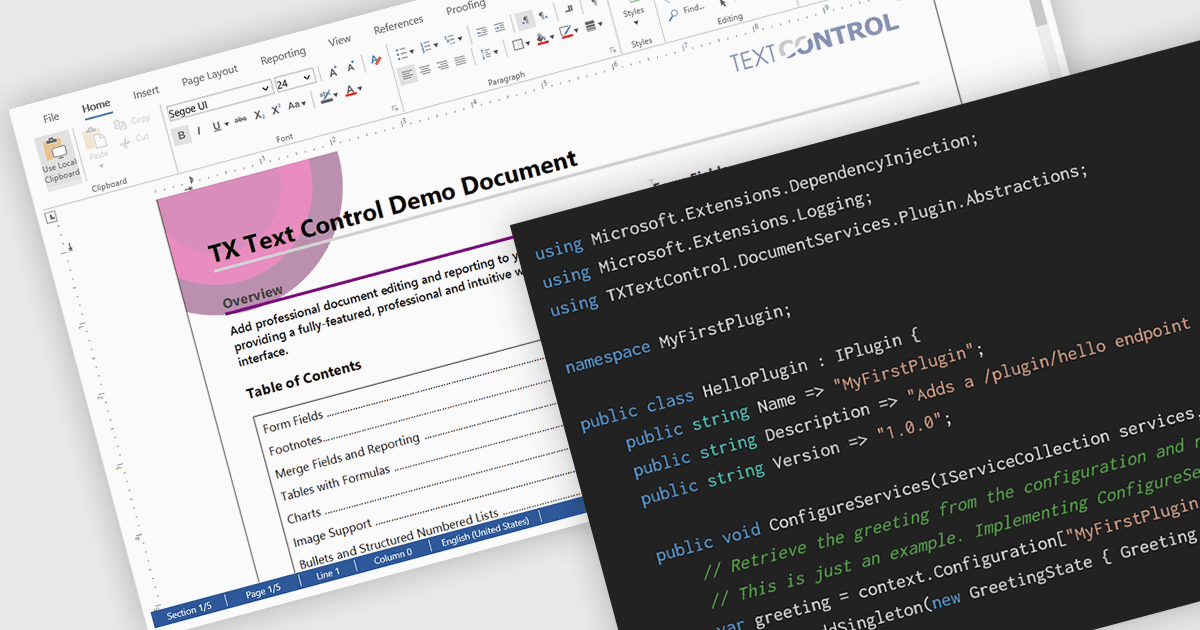
Task: Decrease paragraph indent
Action: (x=482, y=32)
